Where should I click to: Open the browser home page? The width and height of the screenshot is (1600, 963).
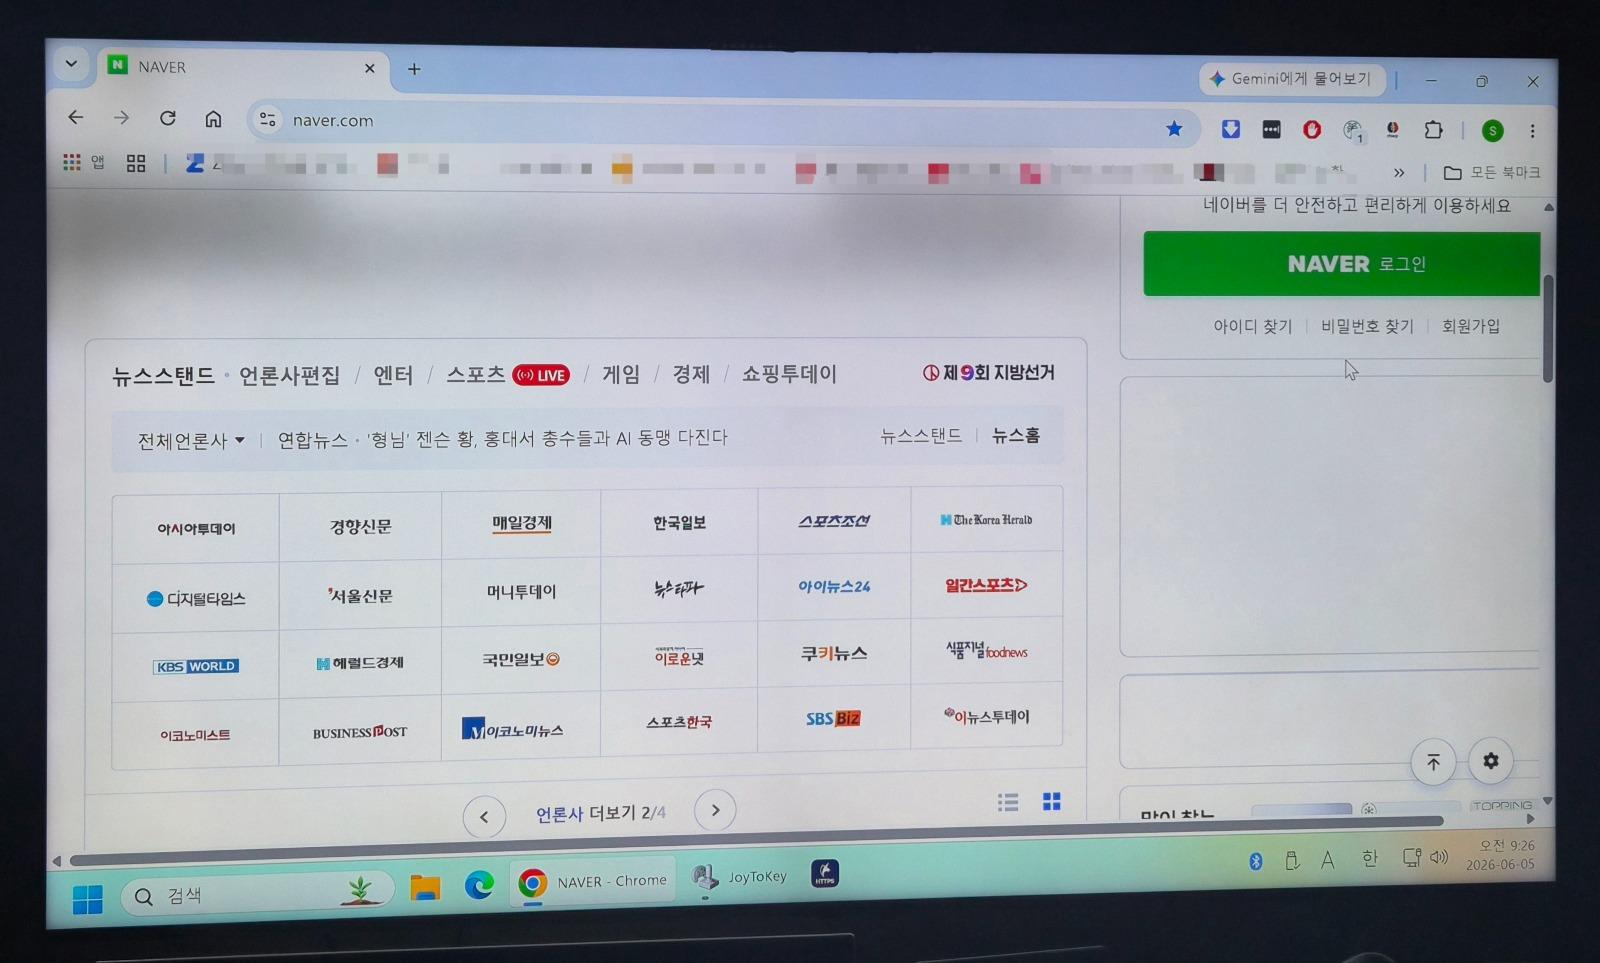click(x=213, y=119)
